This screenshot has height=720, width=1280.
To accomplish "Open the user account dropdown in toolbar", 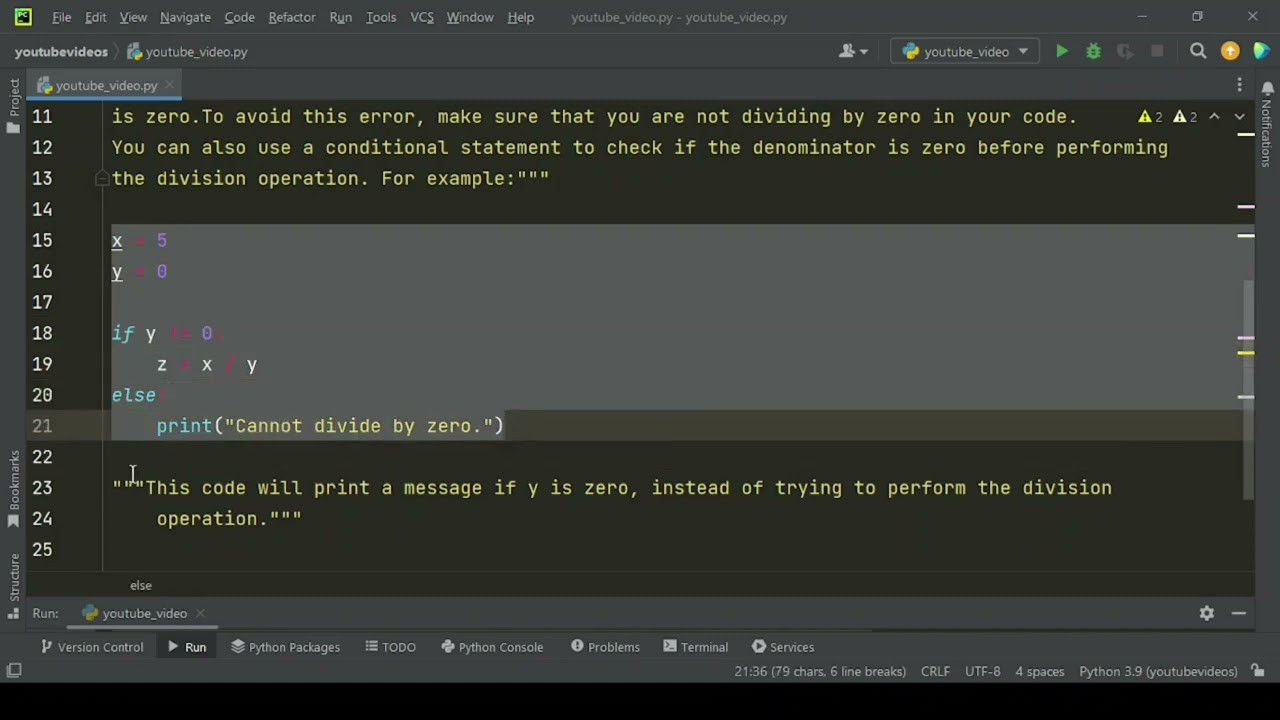I will click(853, 51).
